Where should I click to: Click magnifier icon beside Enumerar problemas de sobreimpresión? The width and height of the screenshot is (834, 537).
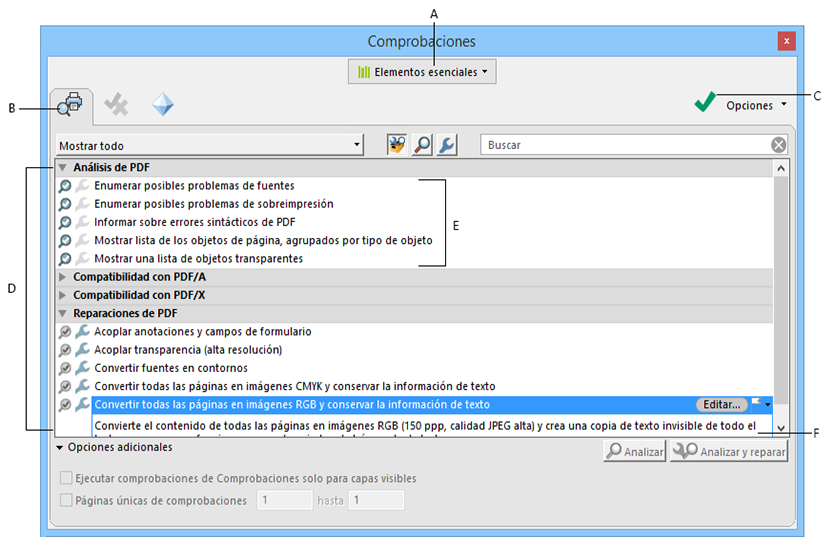[x=65, y=204]
